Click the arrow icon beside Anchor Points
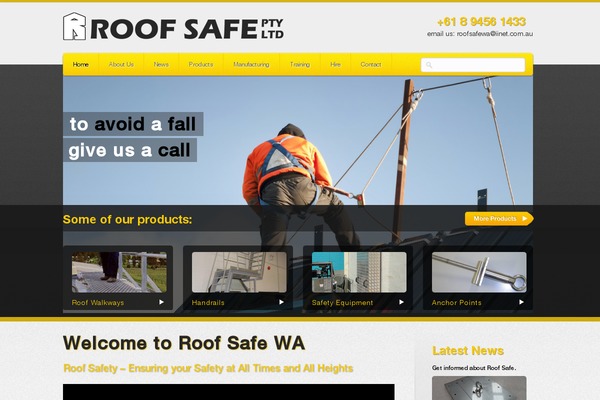 (521, 302)
